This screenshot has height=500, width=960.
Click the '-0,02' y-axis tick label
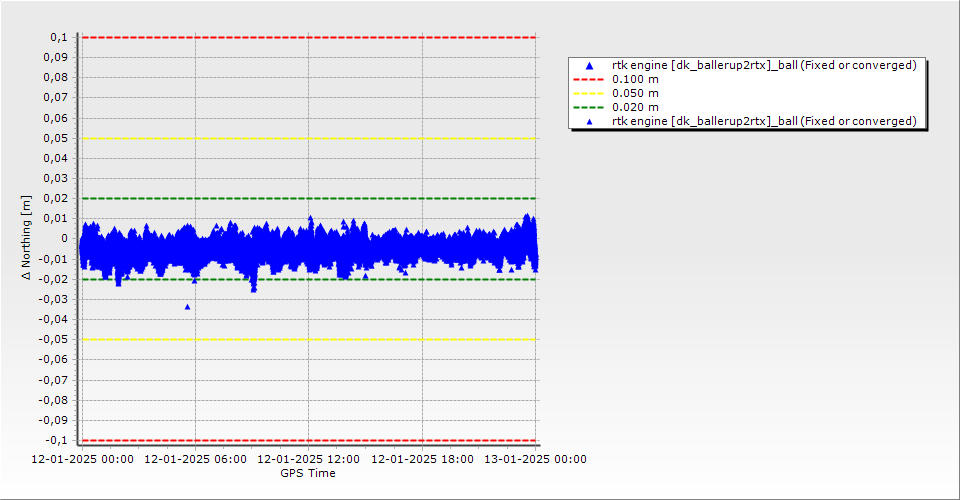(53, 279)
